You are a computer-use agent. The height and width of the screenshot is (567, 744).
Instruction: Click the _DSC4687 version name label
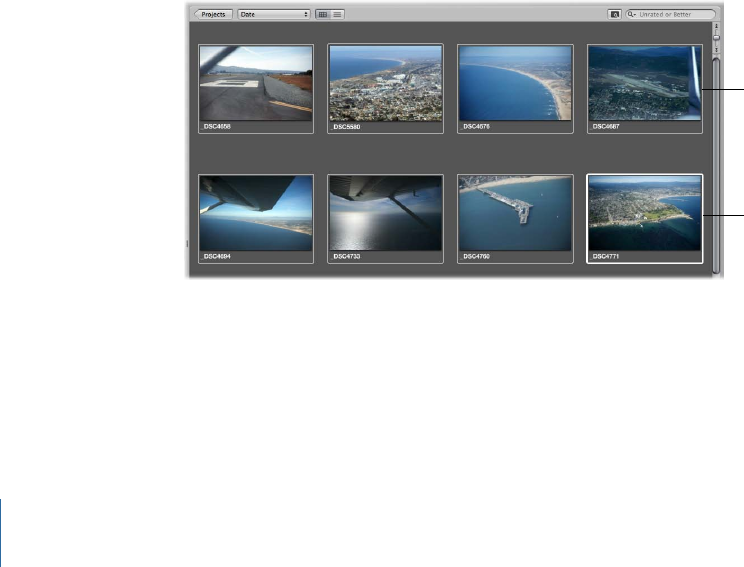click(x=605, y=127)
